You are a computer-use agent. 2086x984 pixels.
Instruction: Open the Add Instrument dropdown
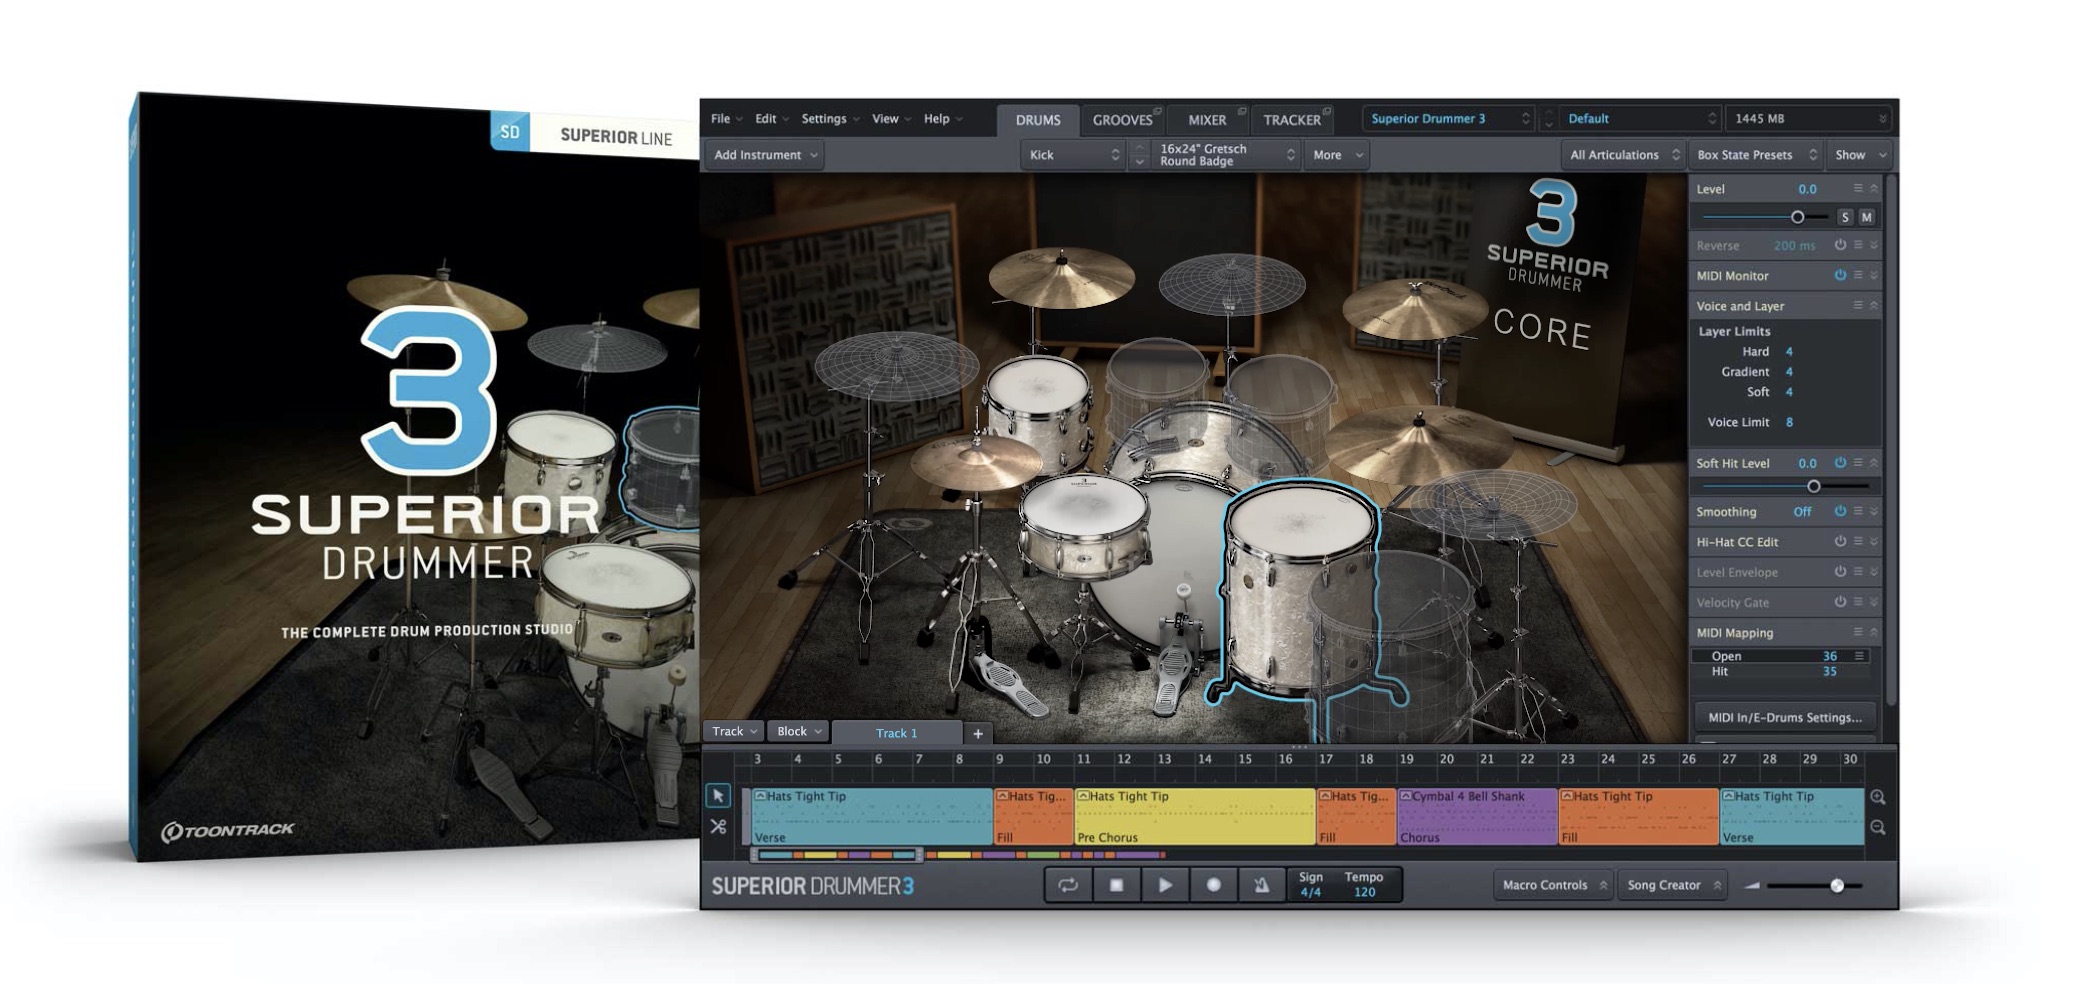(765, 155)
